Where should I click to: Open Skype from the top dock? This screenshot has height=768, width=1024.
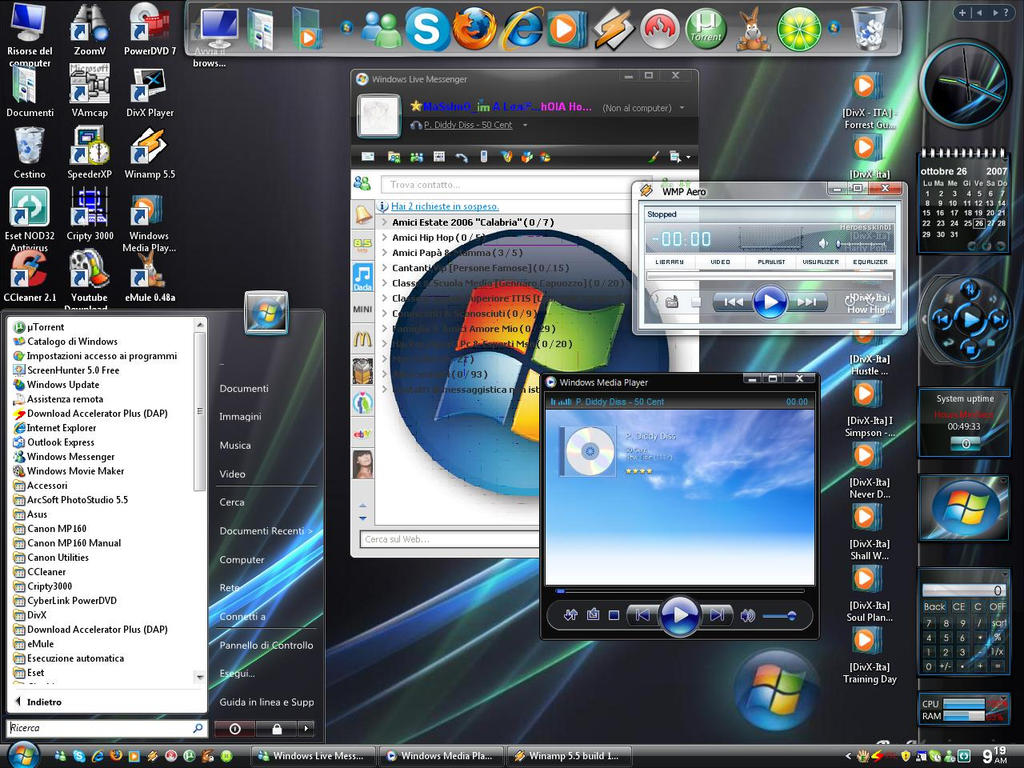click(426, 28)
